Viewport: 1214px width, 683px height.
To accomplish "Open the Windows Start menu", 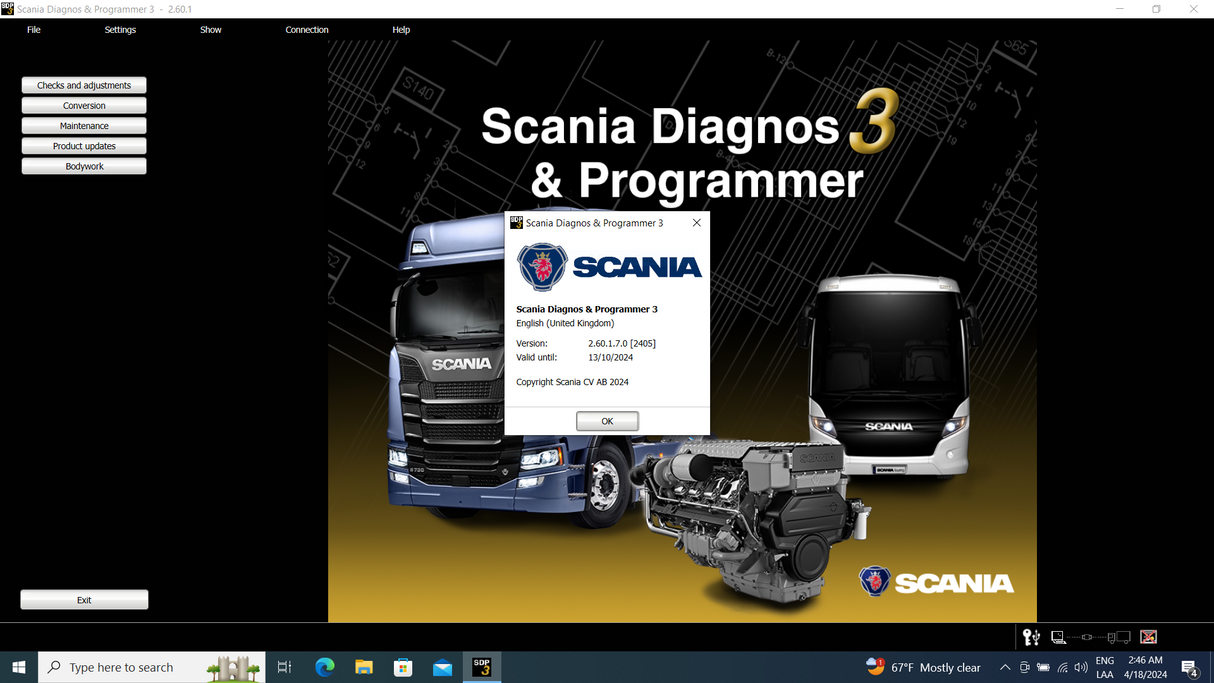I will (19, 667).
